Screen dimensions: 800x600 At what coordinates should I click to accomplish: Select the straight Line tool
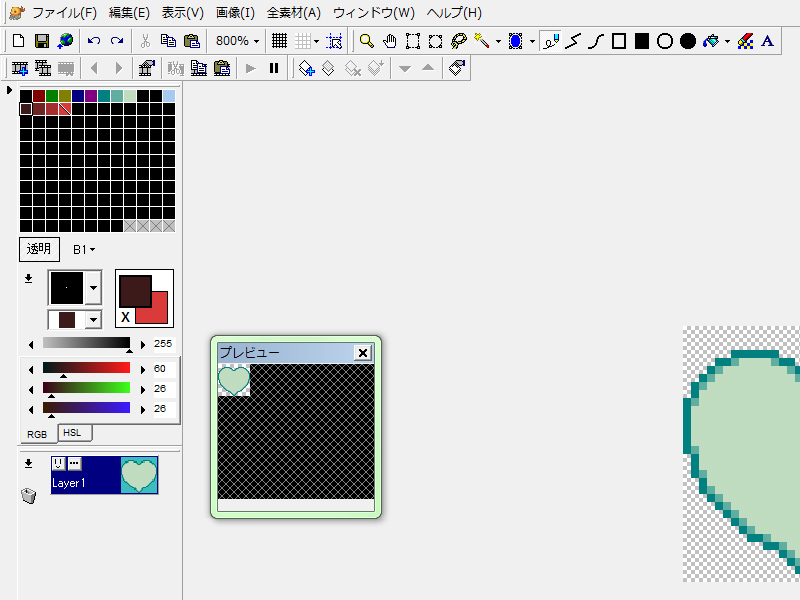point(573,41)
